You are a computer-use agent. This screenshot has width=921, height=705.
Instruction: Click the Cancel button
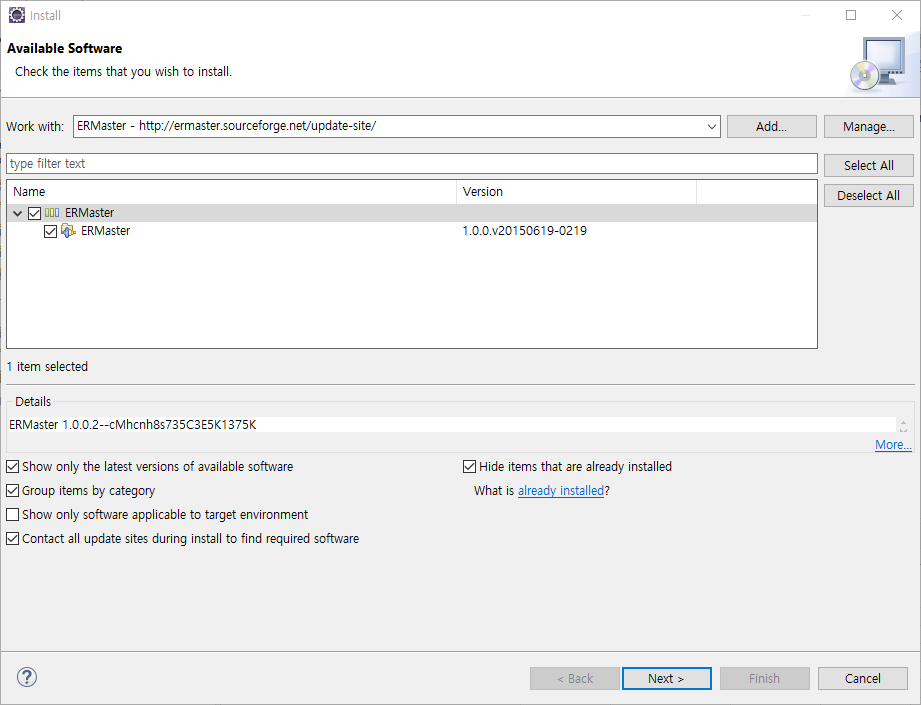pos(862,678)
